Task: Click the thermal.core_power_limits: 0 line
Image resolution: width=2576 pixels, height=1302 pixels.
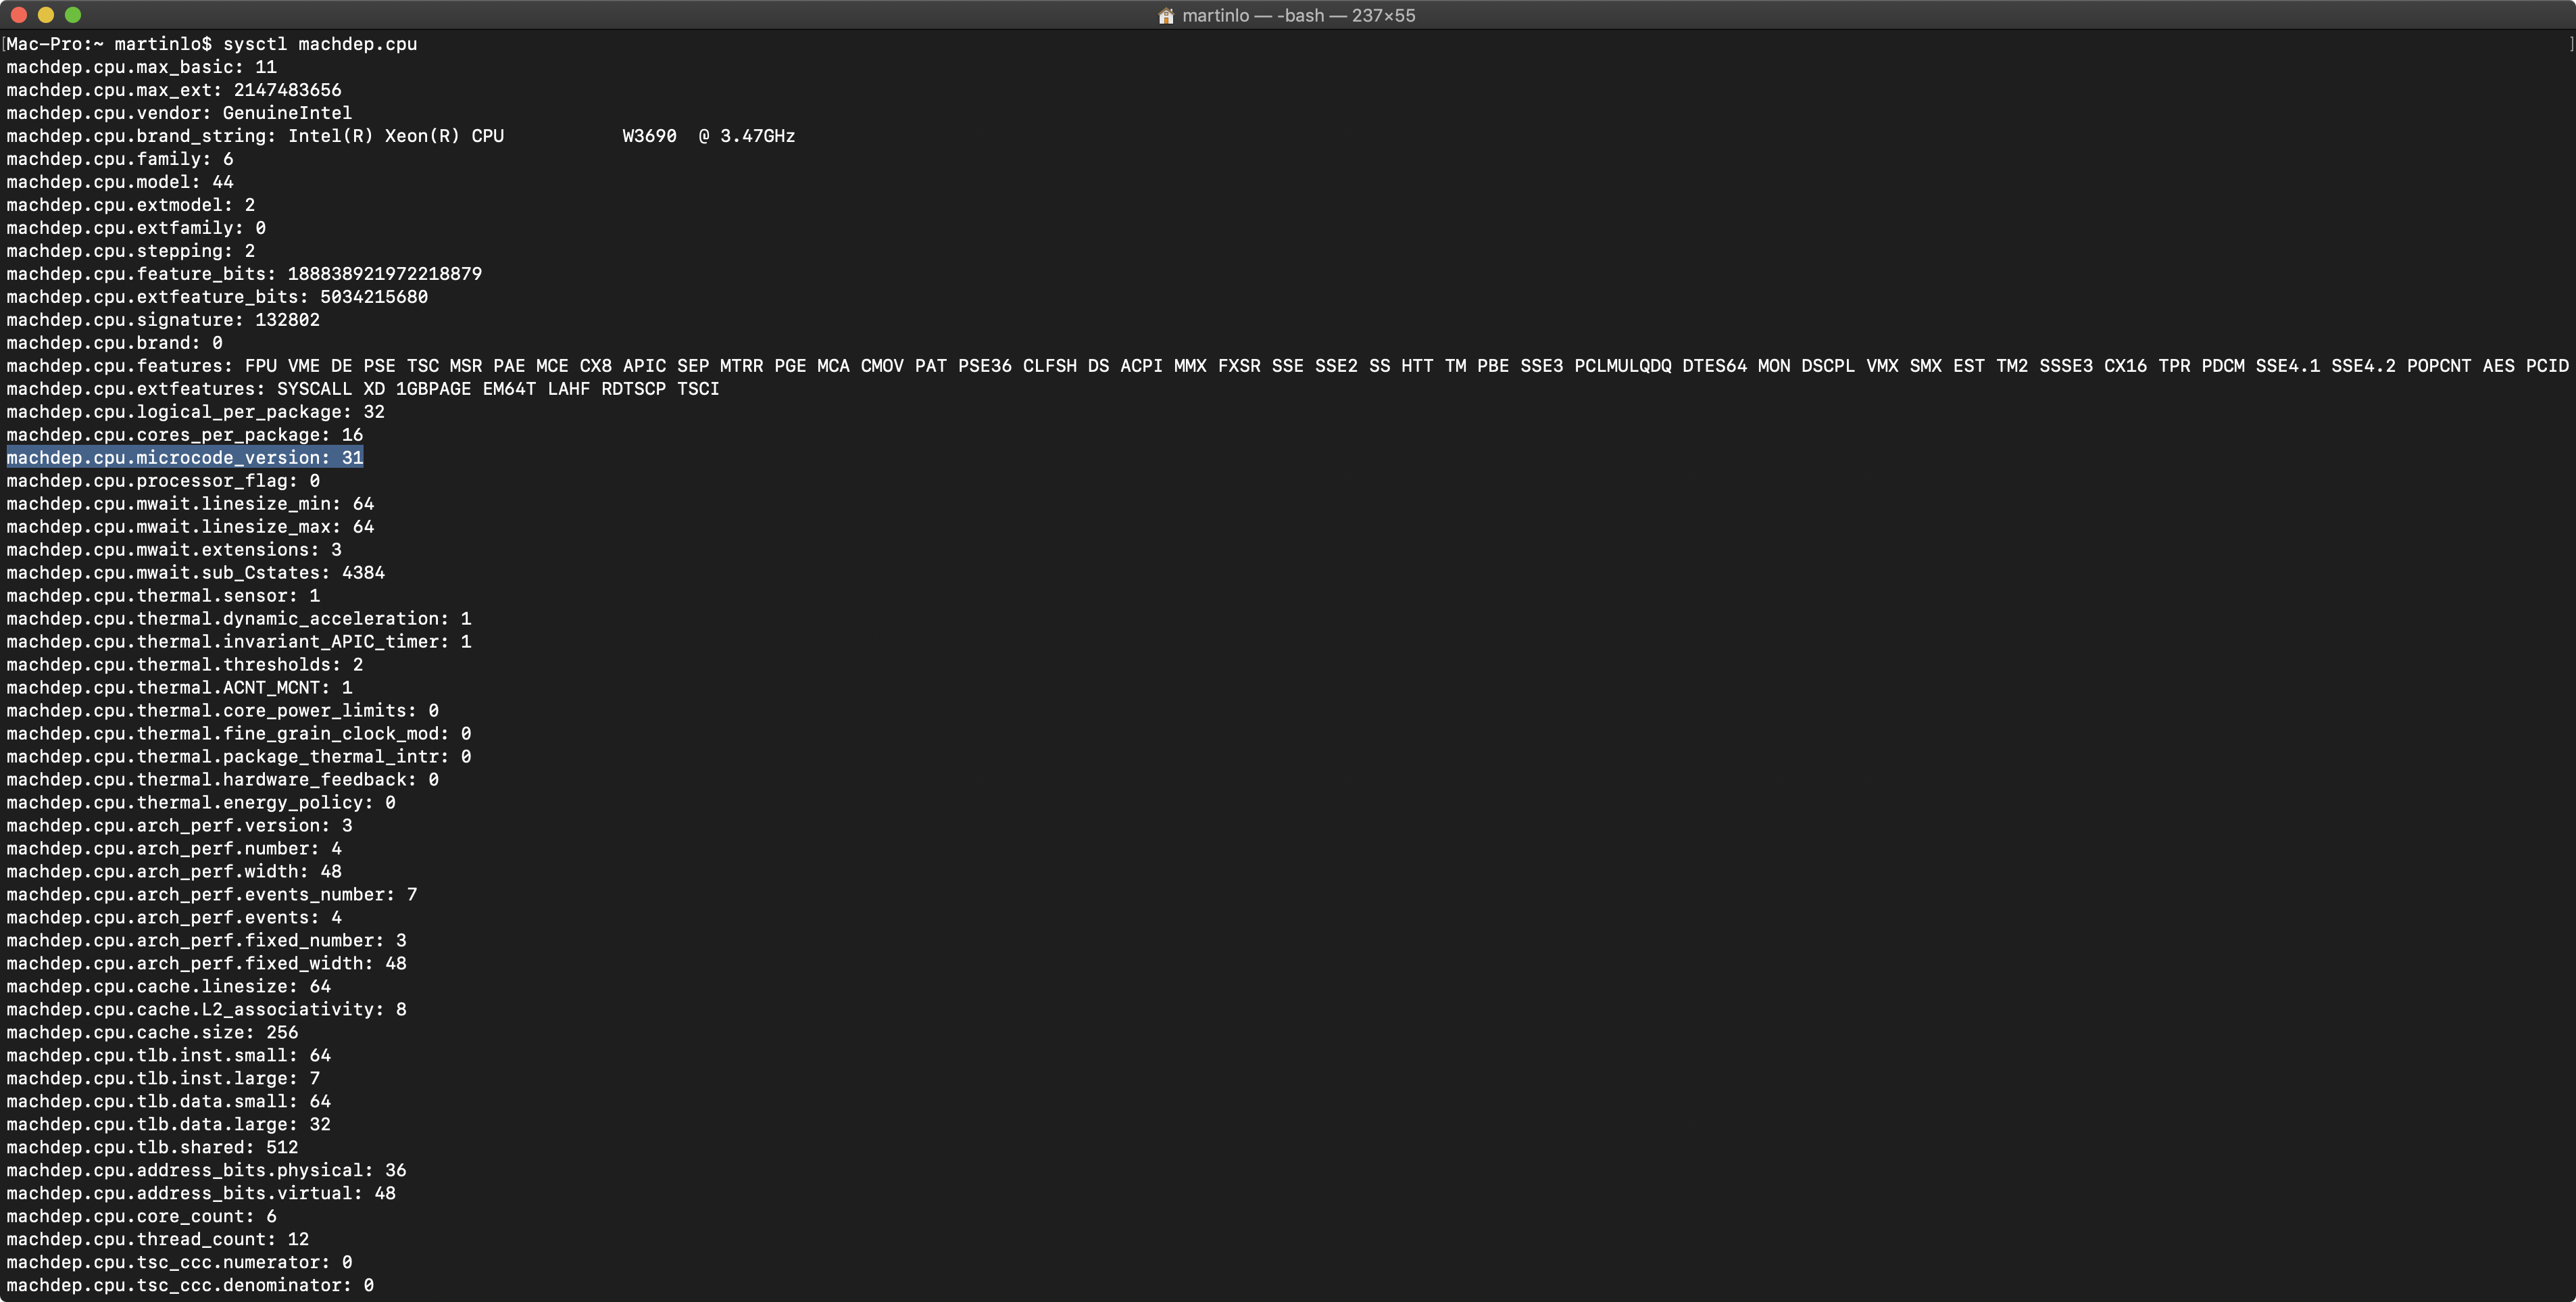Action: coord(223,711)
